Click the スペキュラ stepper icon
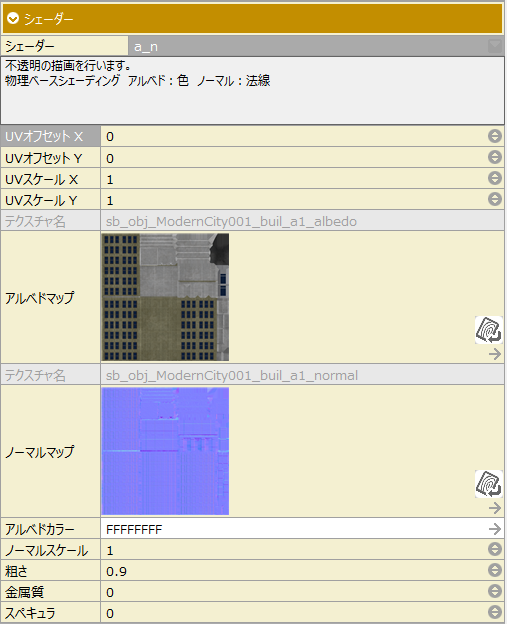 pyautogui.click(x=495, y=612)
